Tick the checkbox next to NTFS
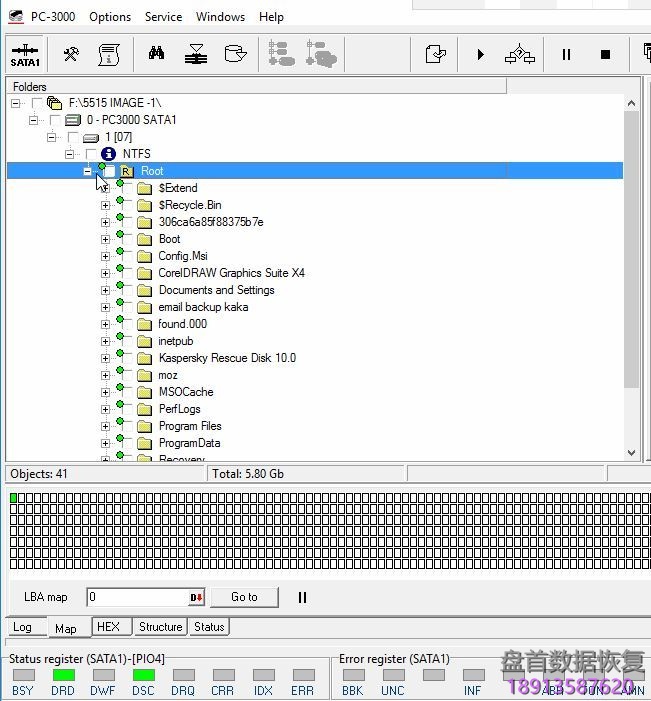651x701 pixels. pyautogui.click(x=91, y=154)
